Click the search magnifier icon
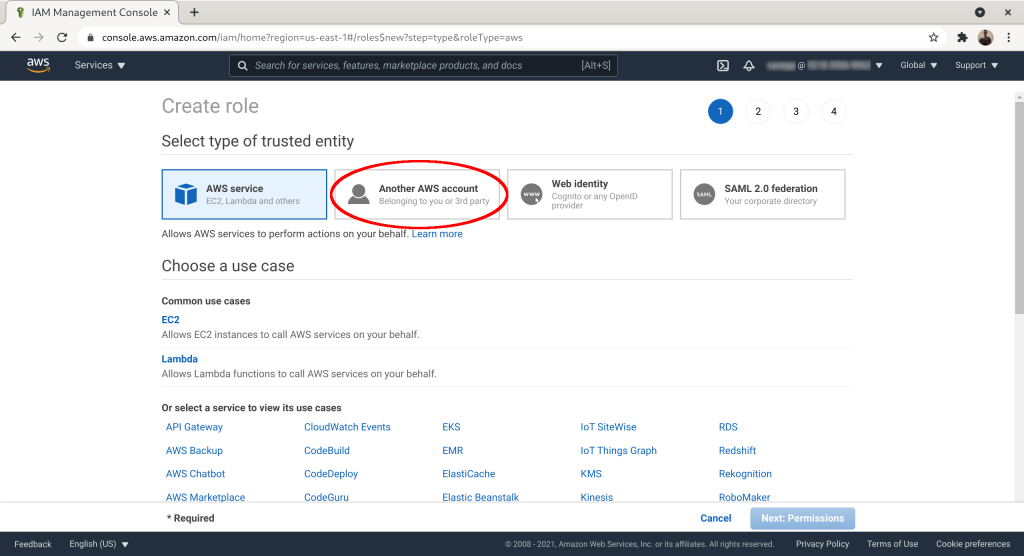This screenshot has height=556, width=1024. pos(242,65)
